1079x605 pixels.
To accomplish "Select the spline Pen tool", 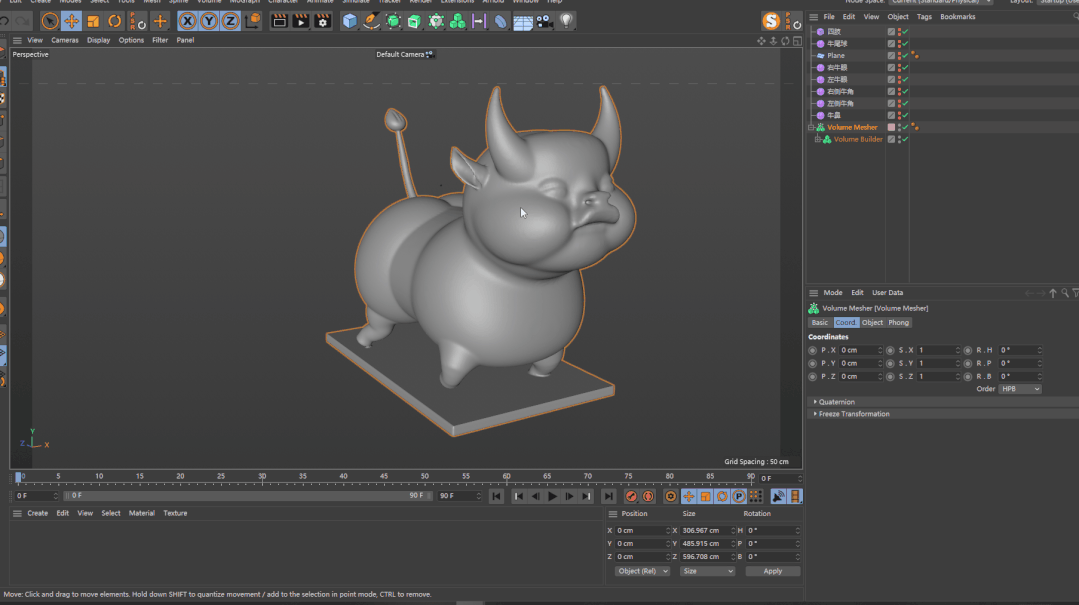I will click(x=371, y=21).
